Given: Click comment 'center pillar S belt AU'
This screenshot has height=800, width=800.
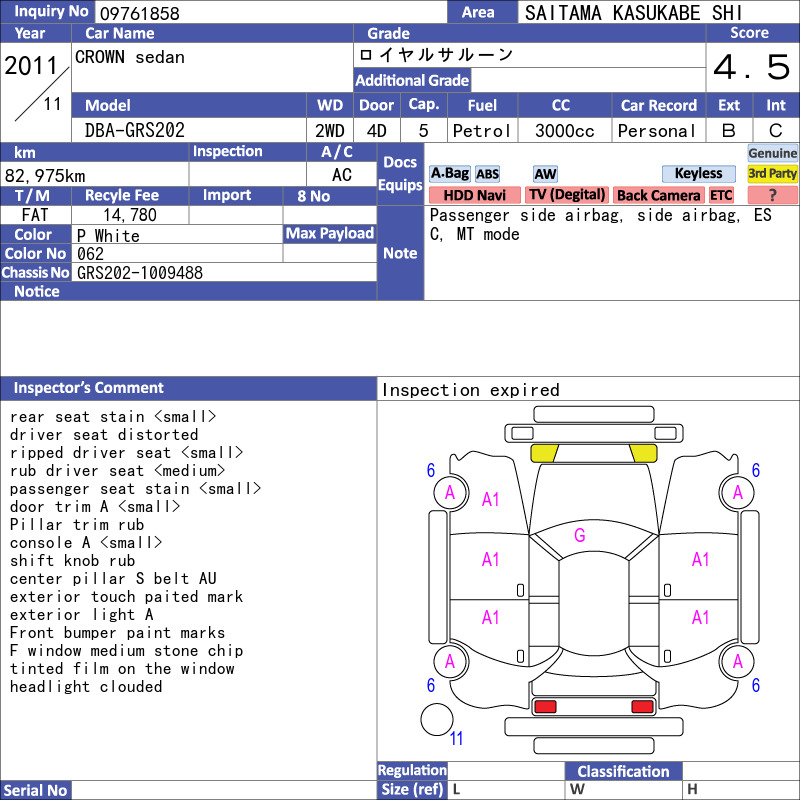Looking at the screenshot, I should (x=113, y=579).
